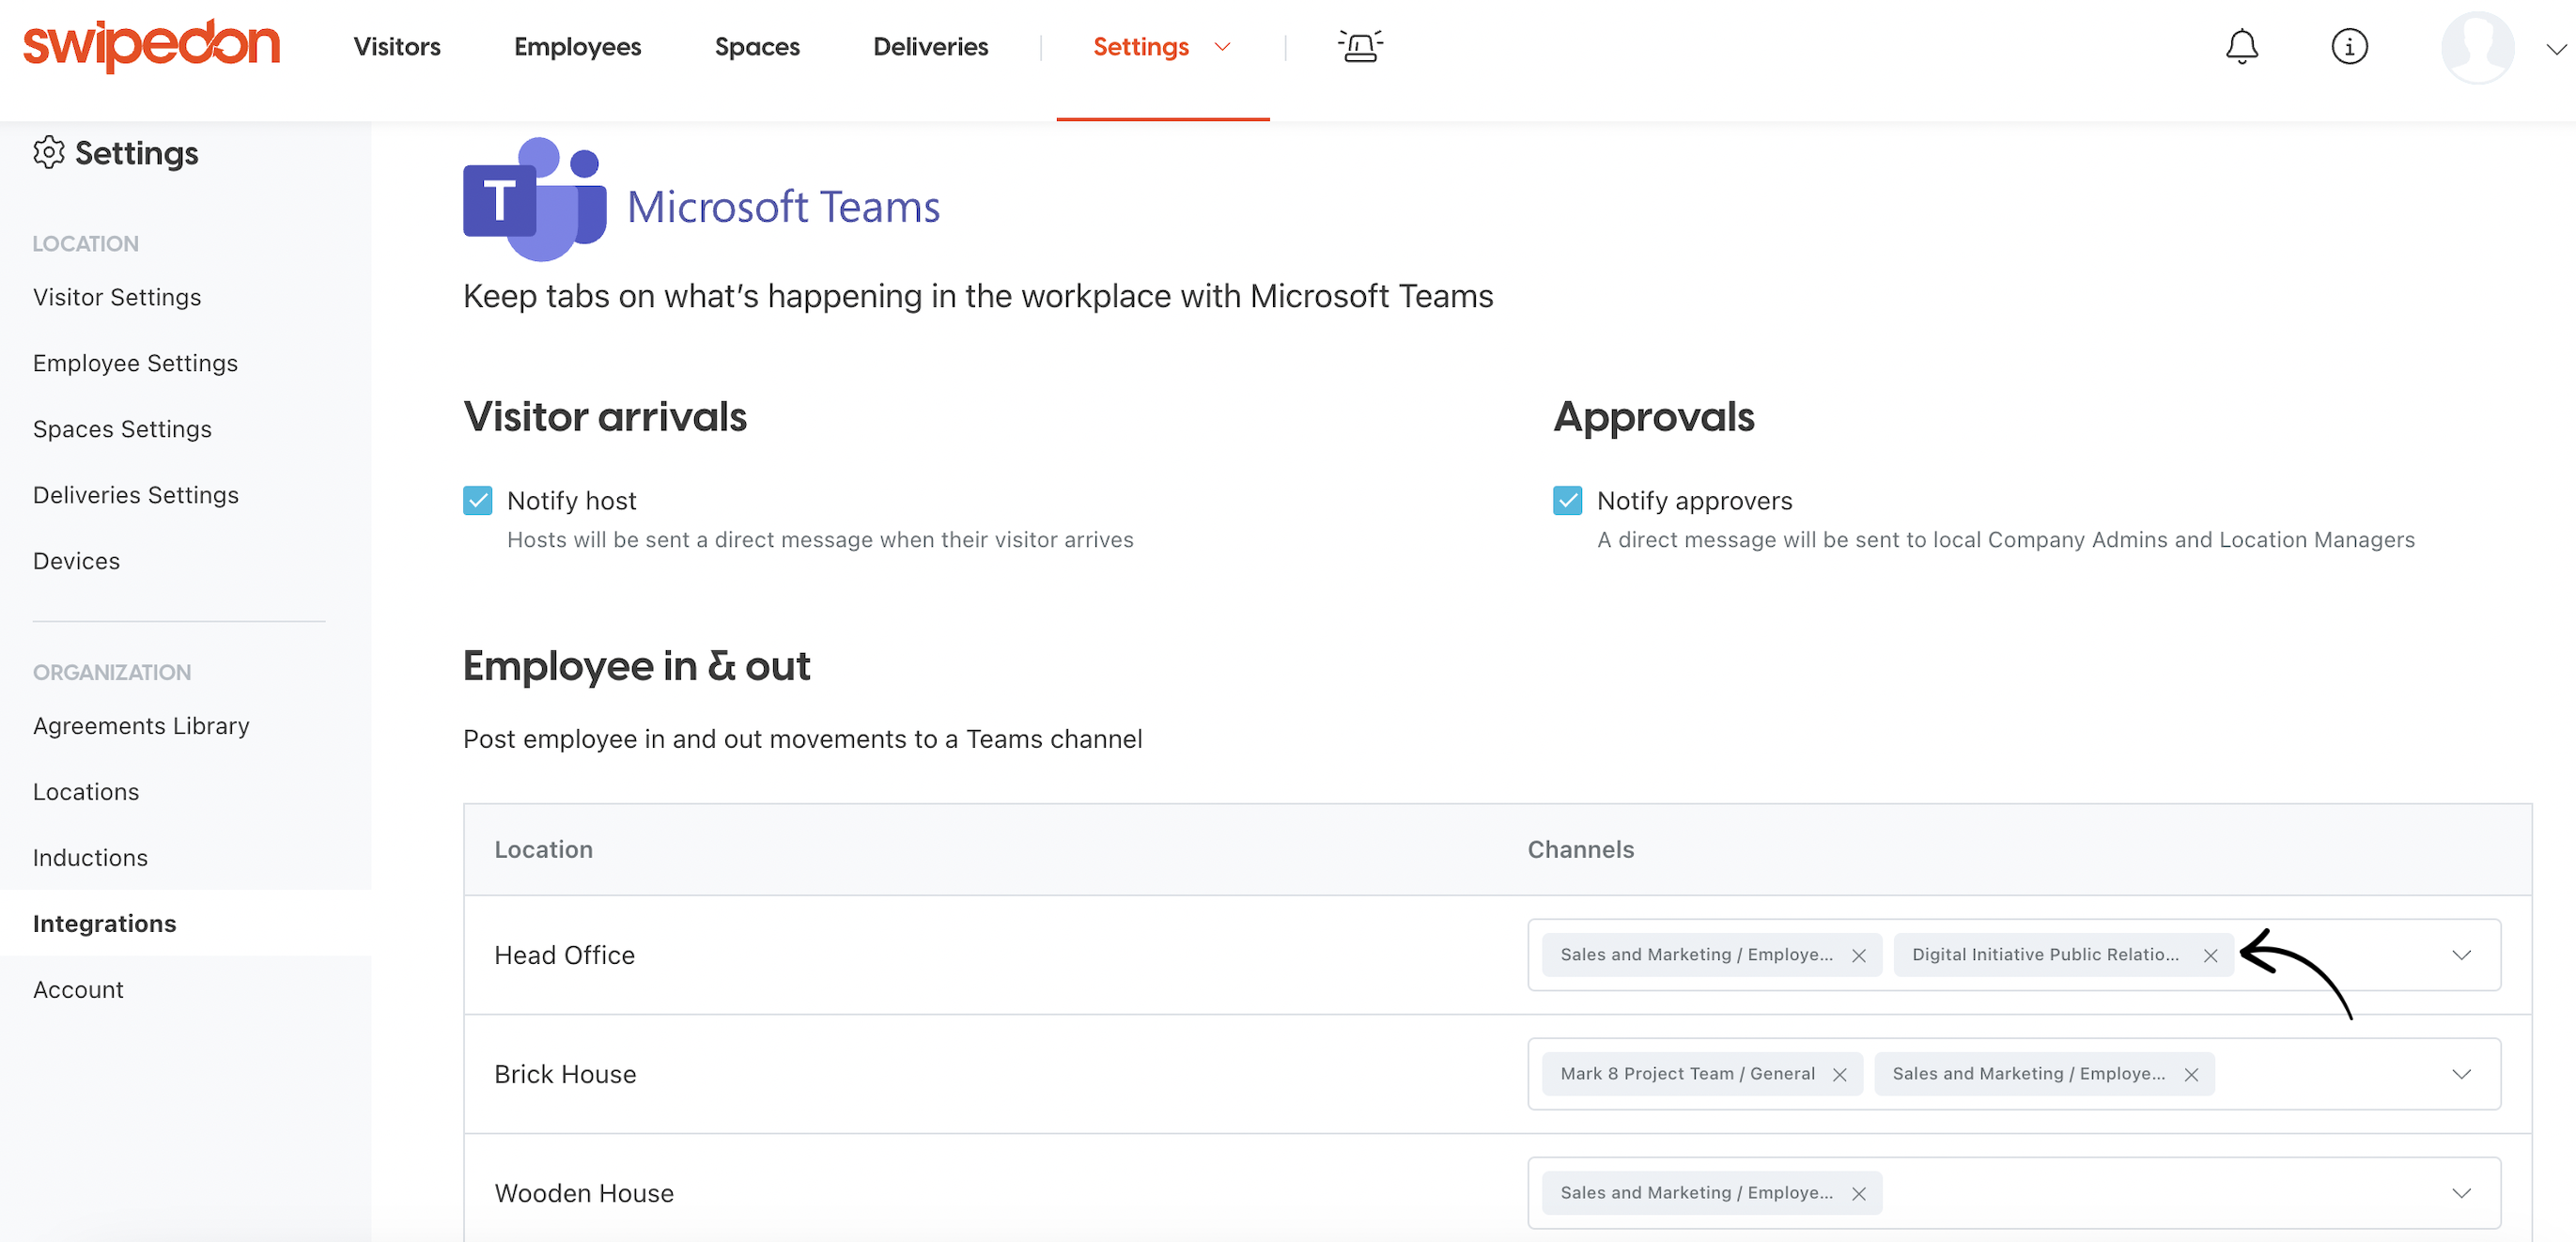
Task: Click the Settings gear icon in sidebar
Action: pyautogui.click(x=48, y=153)
